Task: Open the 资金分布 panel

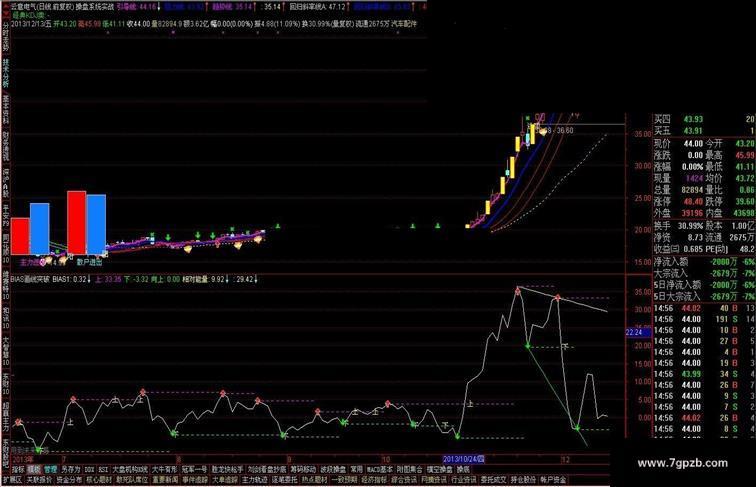Action: pyautogui.click(x=69, y=480)
